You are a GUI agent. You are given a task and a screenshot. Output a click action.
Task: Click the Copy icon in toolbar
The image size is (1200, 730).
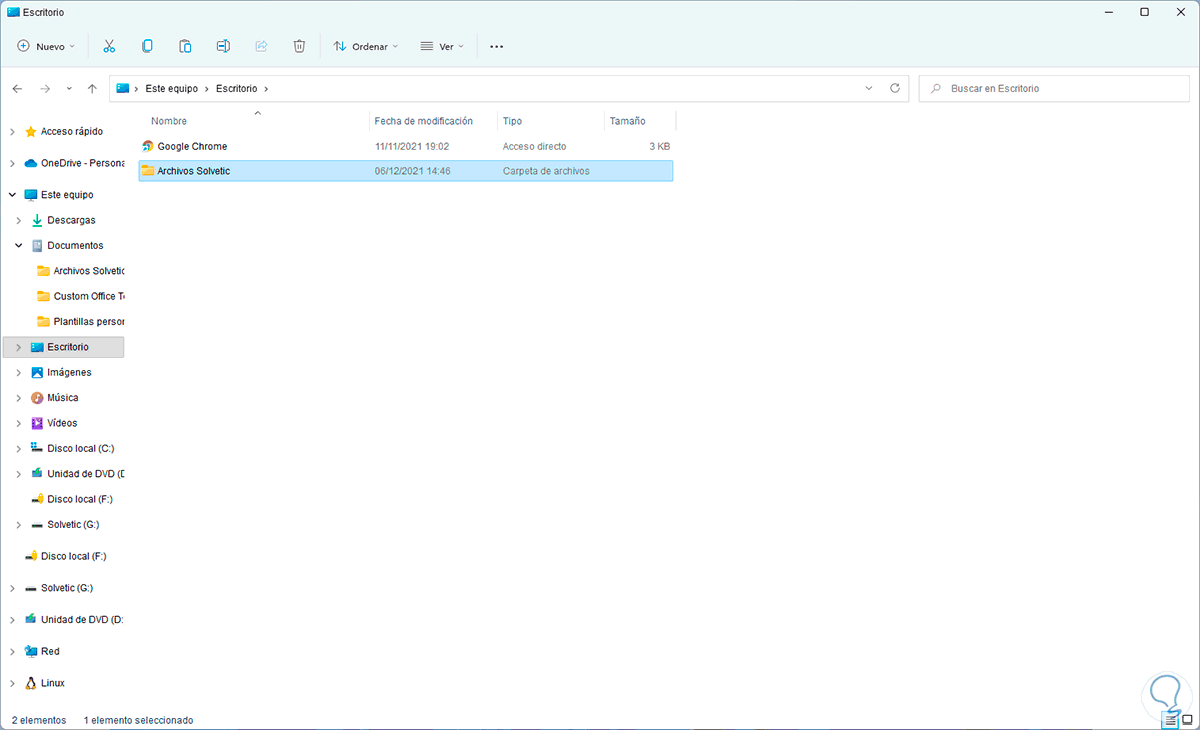click(x=147, y=46)
